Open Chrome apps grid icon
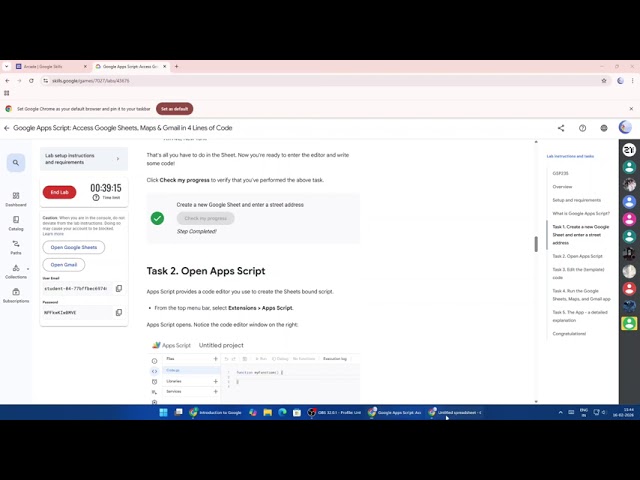The image size is (640, 480). coord(7,93)
